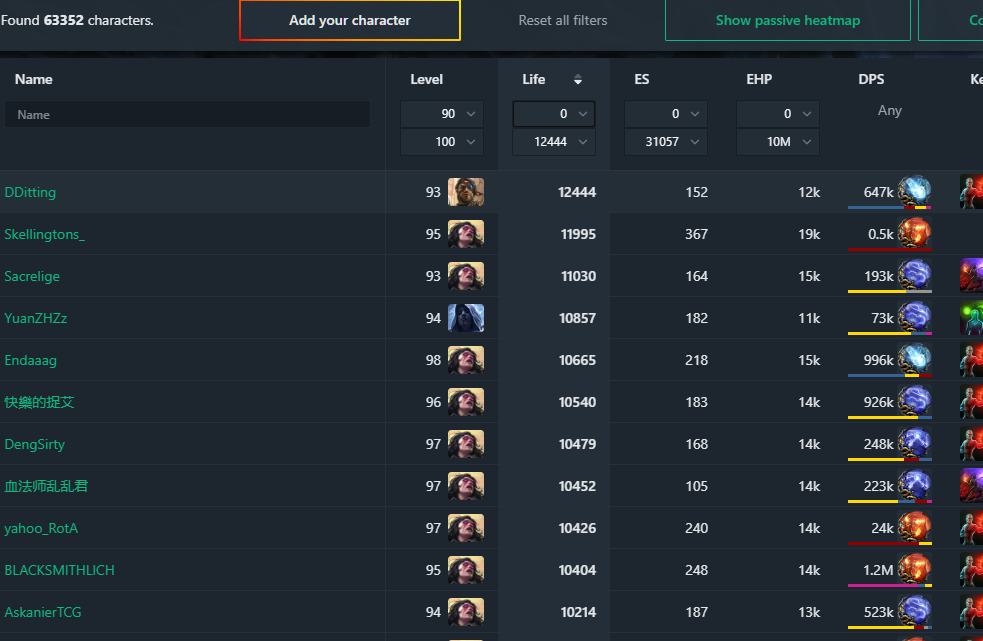Click BLACKSMITHLICH's class portrait icon

click(x=466, y=570)
